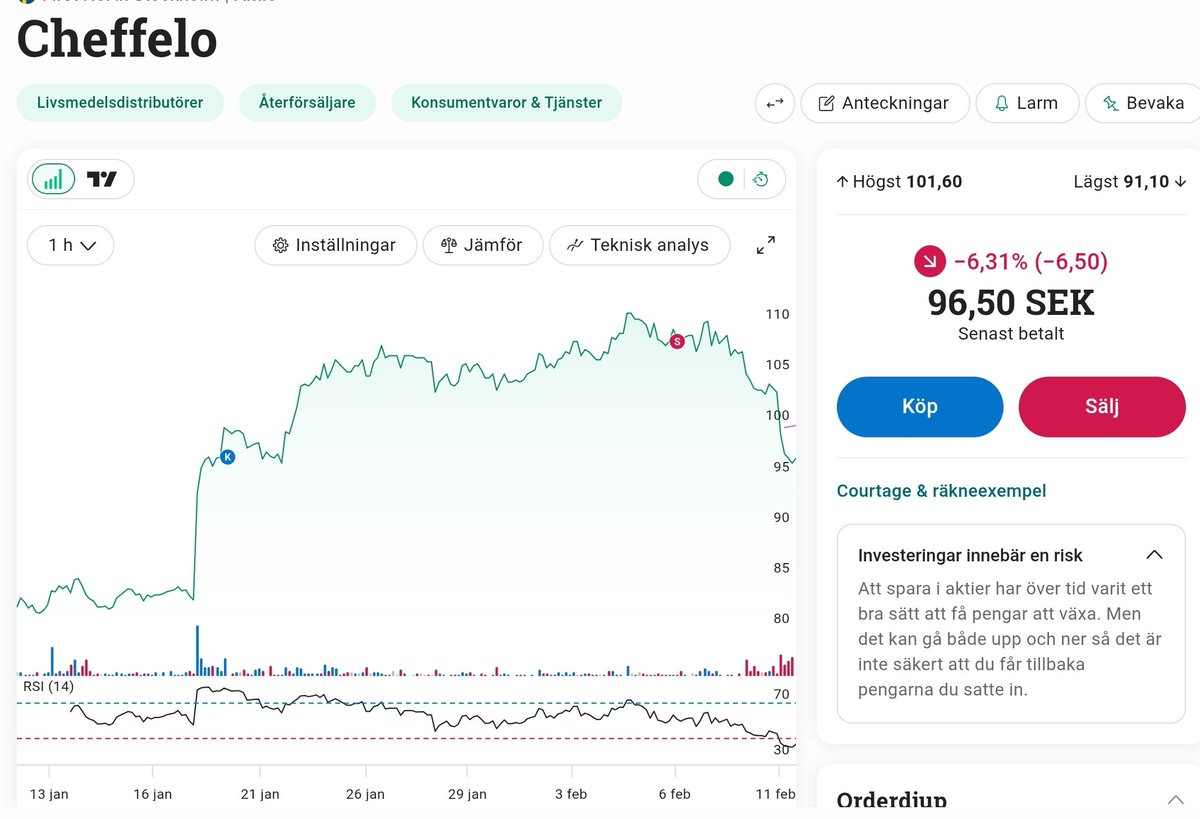Screen dimensions: 1200x819
Task: Open the Jämför comparison tool
Action: pyautogui.click(x=483, y=245)
